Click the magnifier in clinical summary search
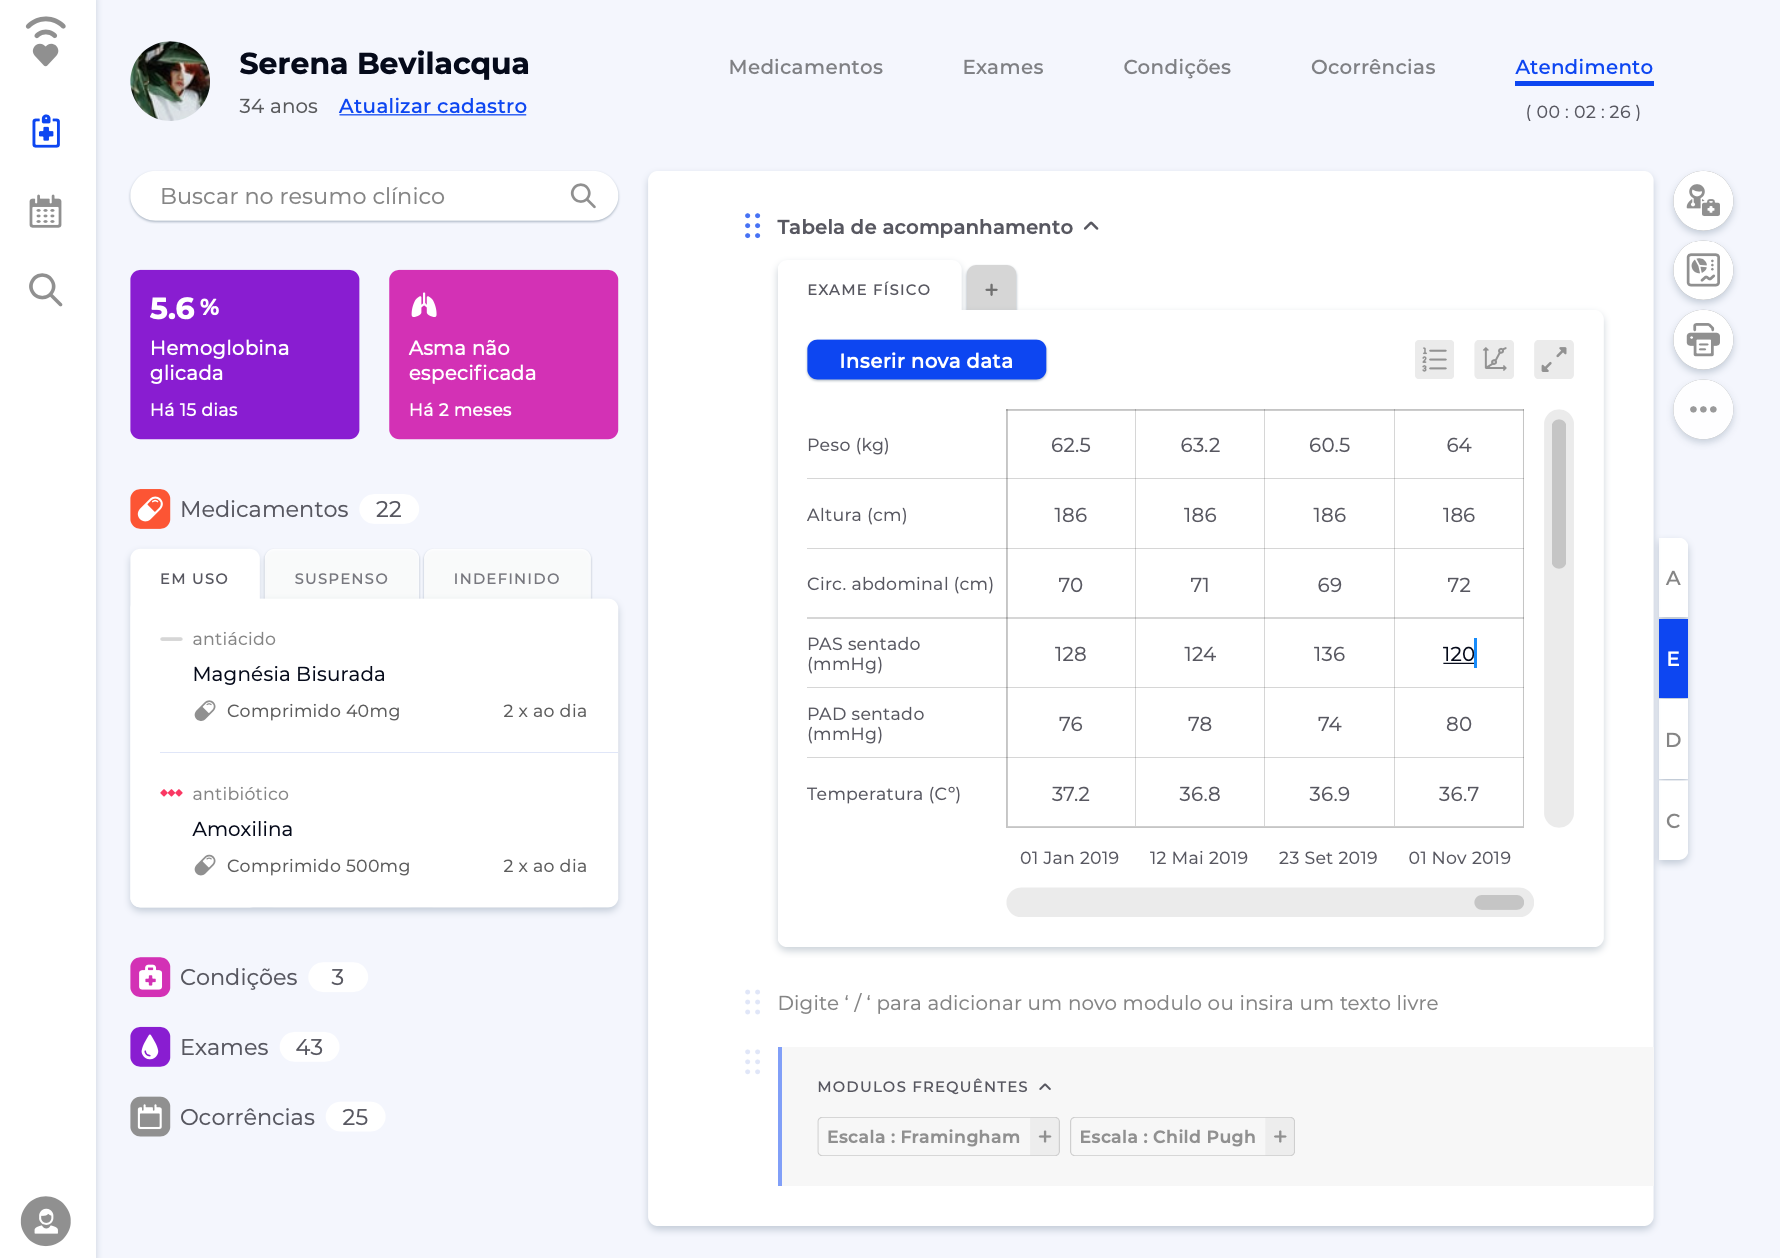Screen dimensions: 1780x1258 pyautogui.click(x=583, y=196)
